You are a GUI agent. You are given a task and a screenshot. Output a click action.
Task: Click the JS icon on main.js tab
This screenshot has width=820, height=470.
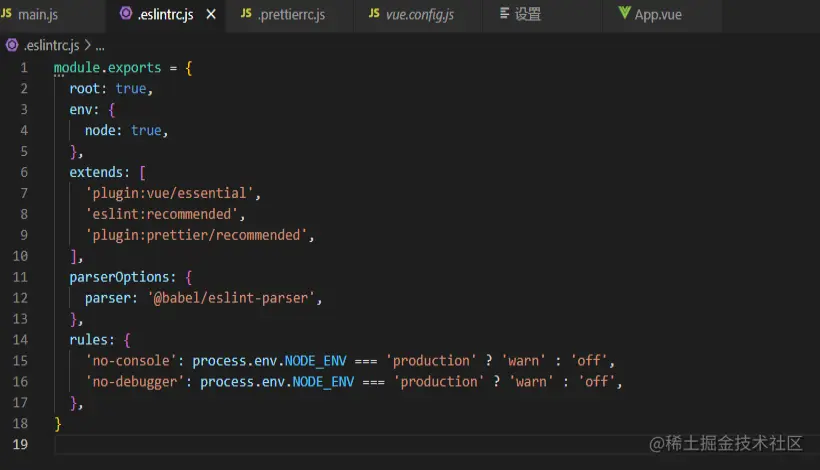pos(7,14)
